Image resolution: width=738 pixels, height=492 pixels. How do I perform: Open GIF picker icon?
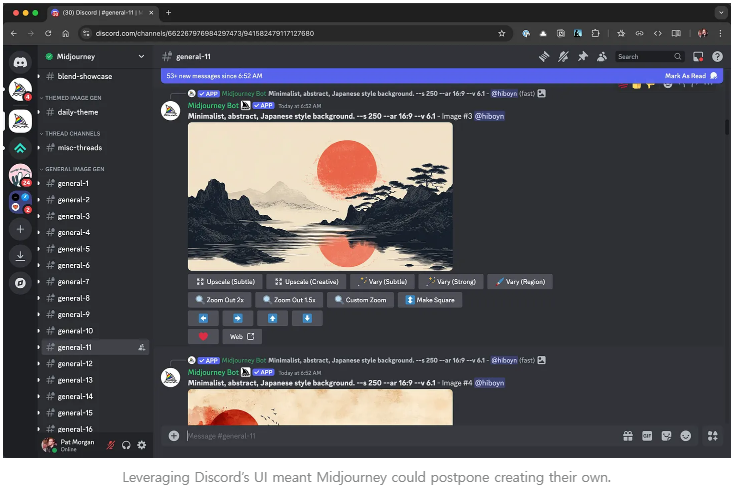[647, 436]
